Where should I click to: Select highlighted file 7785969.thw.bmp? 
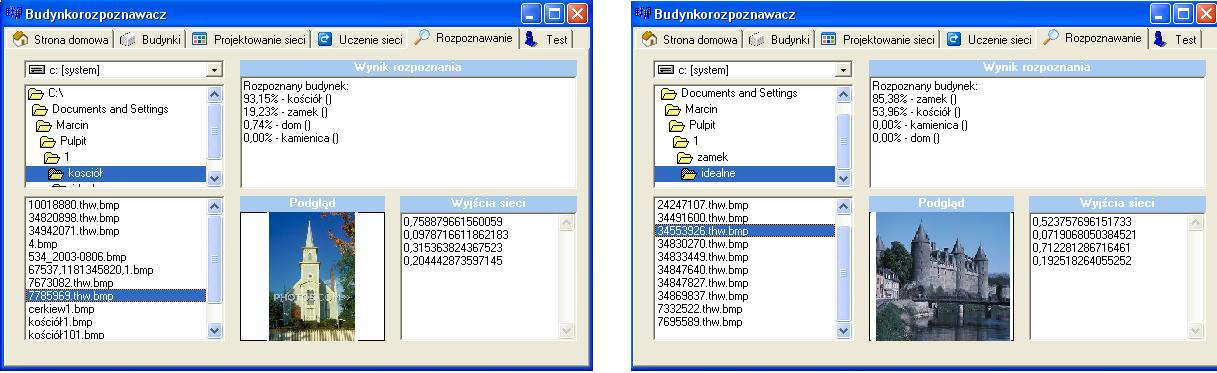click(x=116, y=296)
